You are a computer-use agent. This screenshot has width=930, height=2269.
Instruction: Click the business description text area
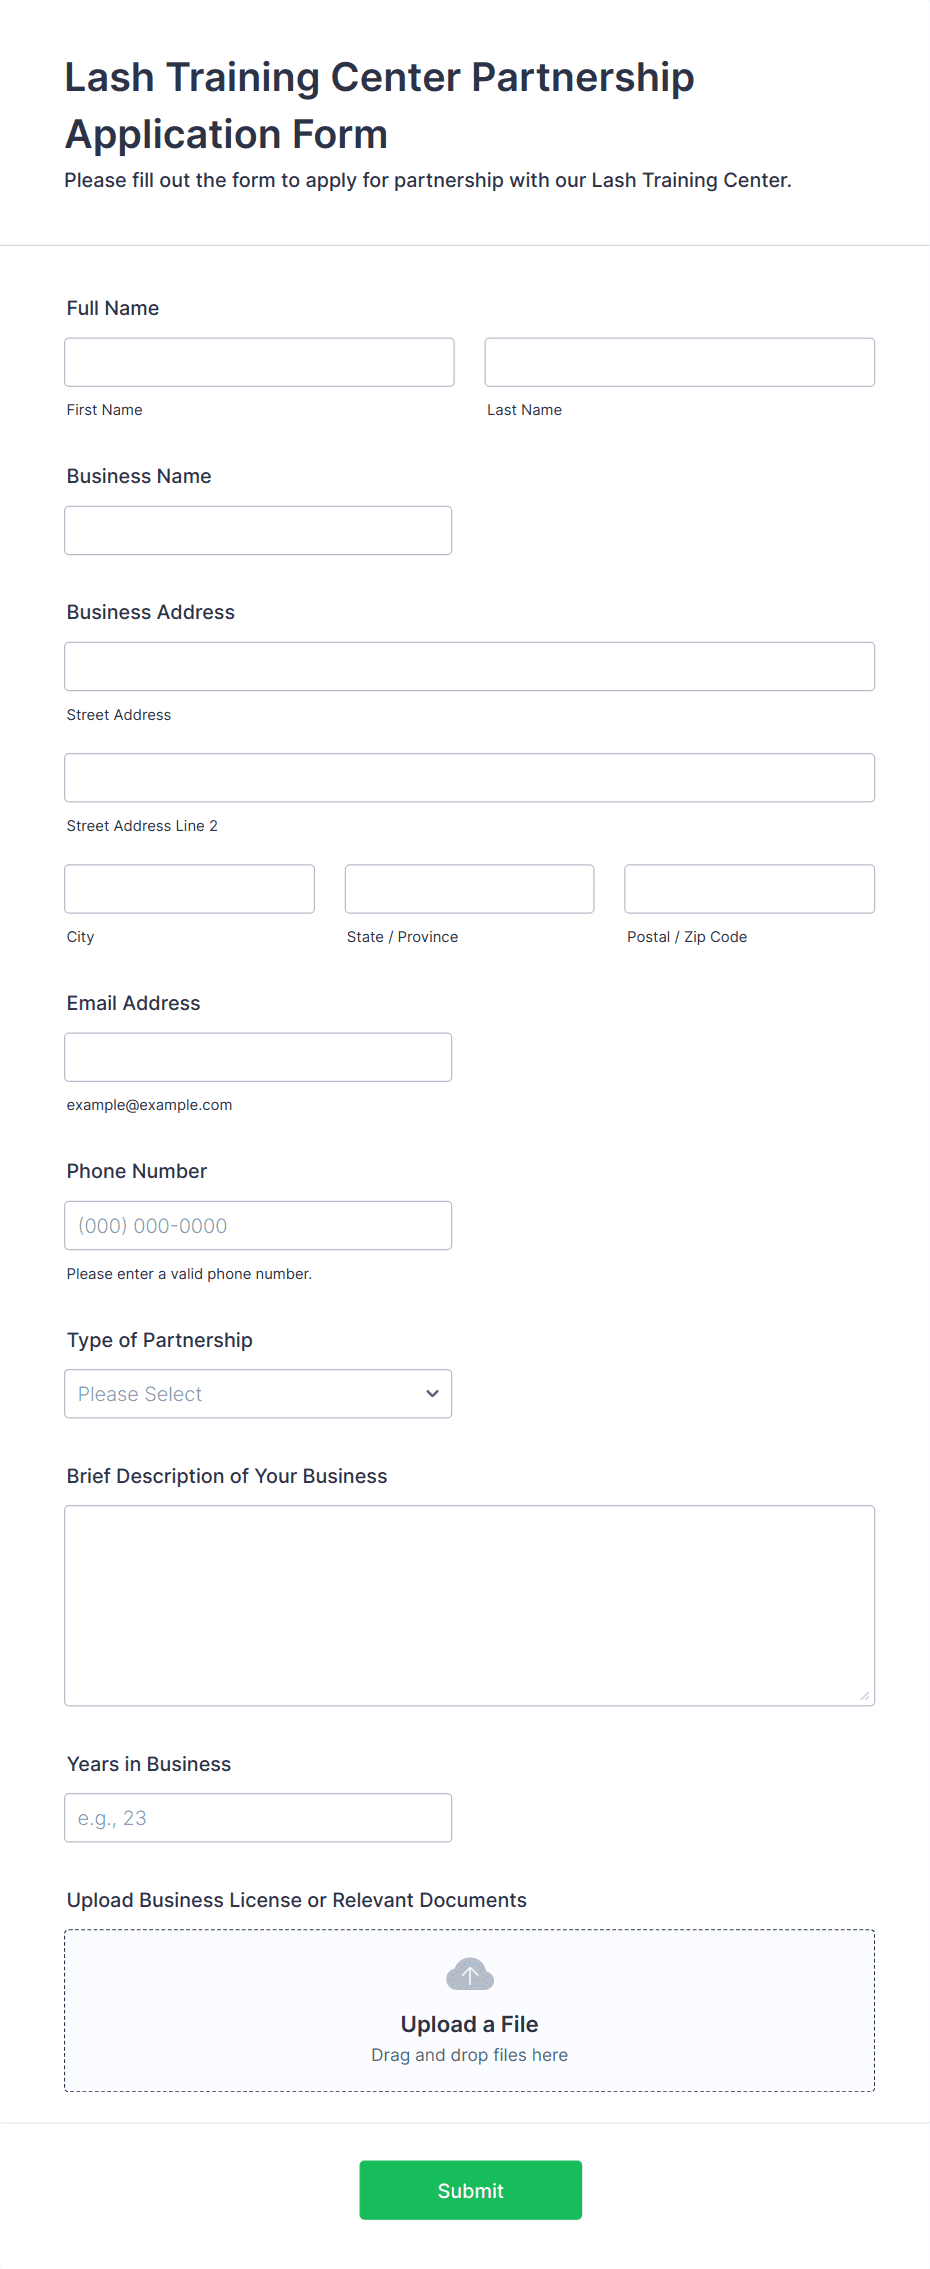469,1600
